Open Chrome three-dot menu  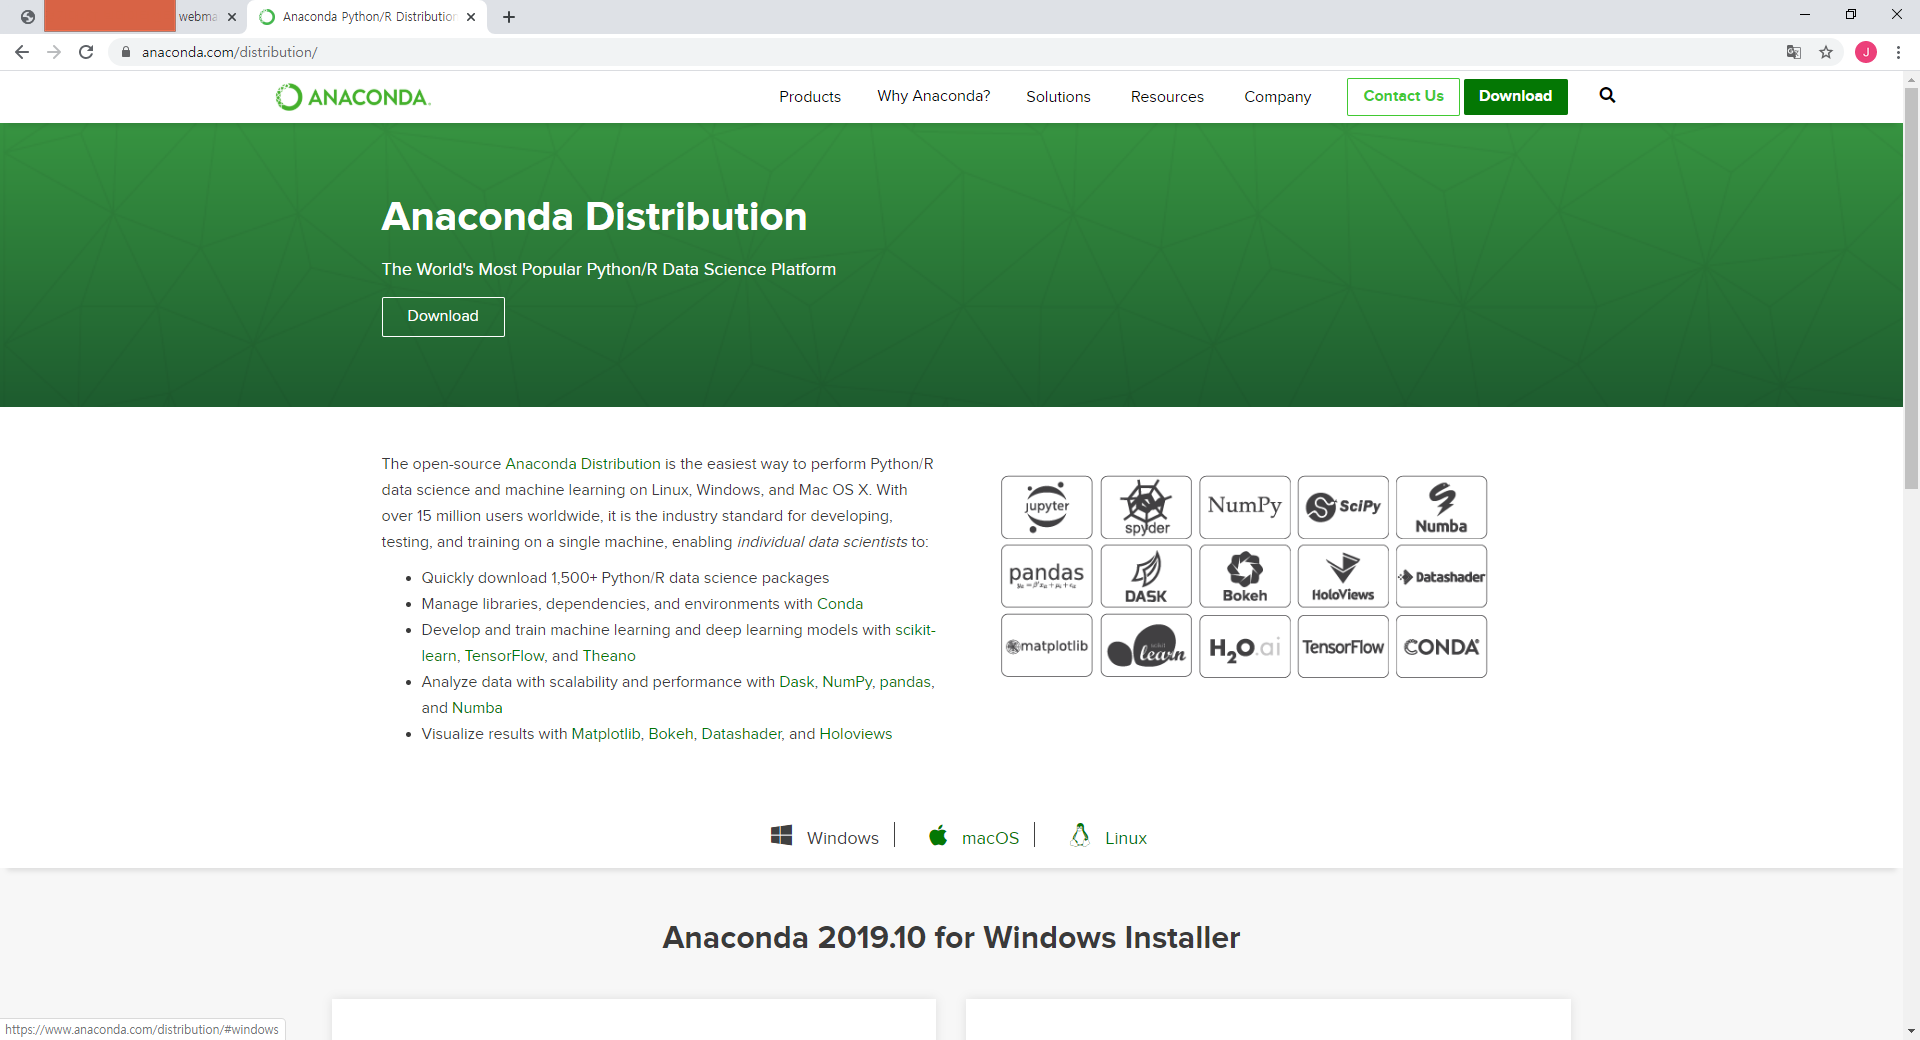(1898, 52)
